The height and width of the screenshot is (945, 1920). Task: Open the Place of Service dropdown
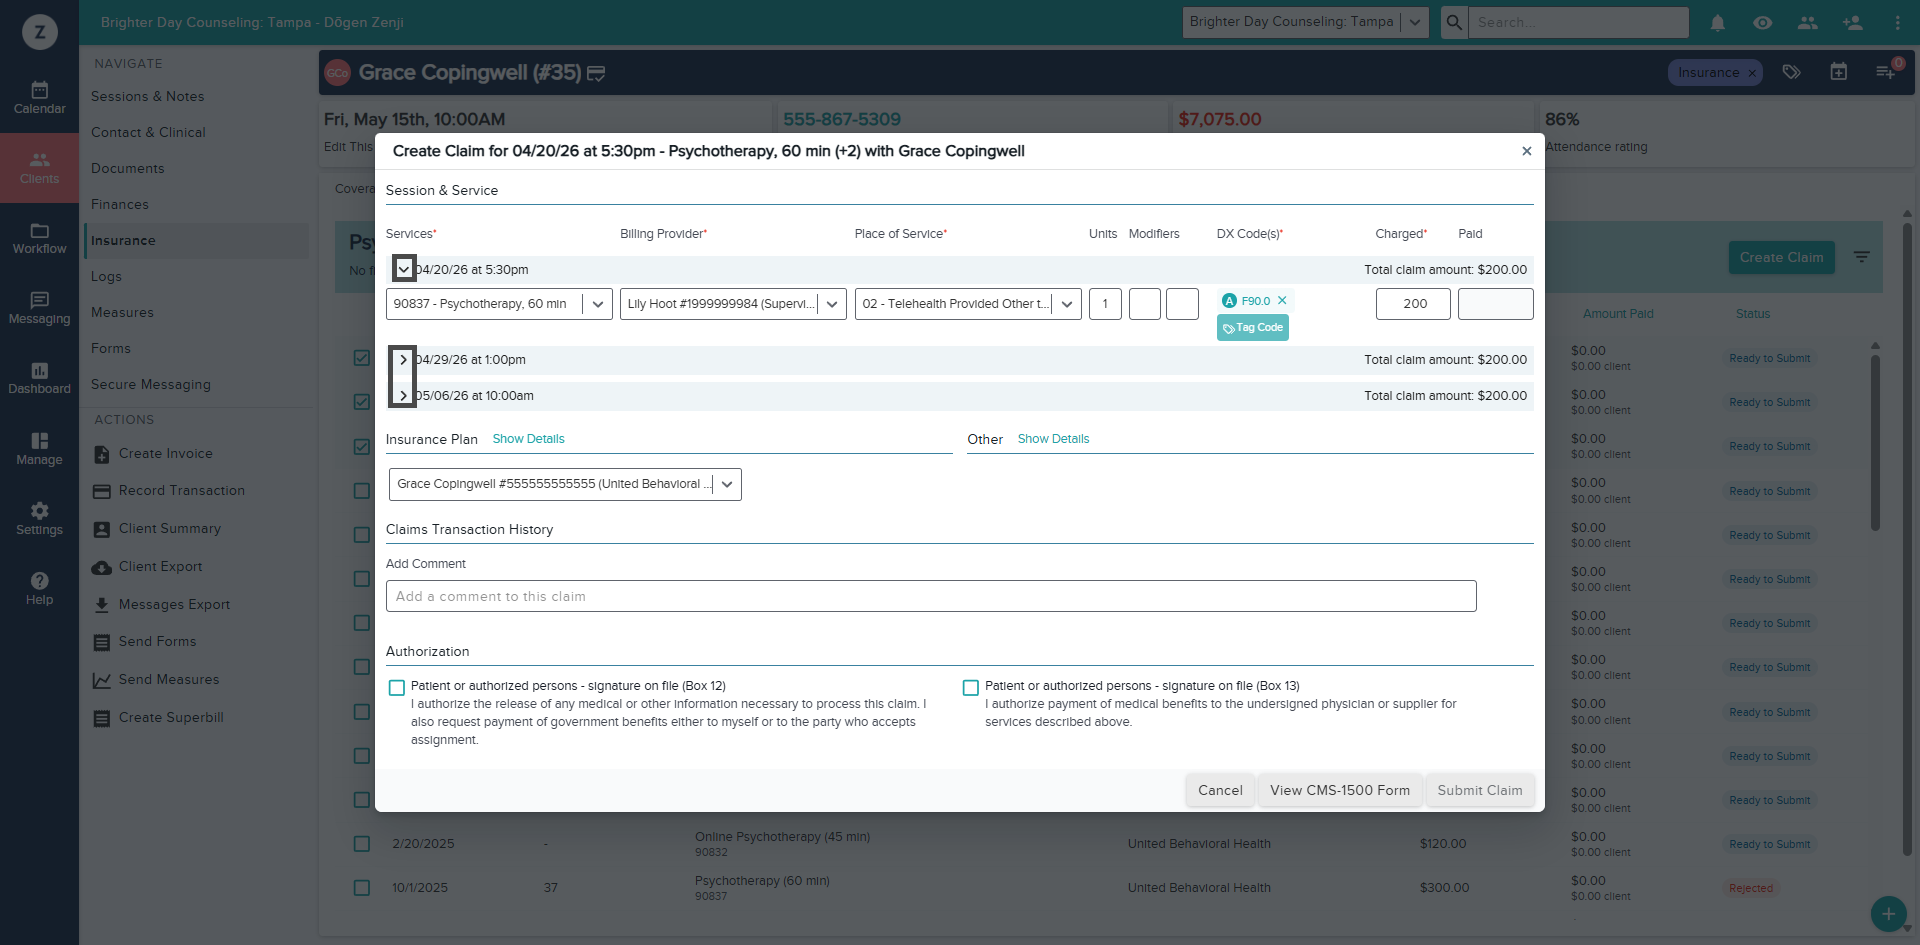[968, 304]
